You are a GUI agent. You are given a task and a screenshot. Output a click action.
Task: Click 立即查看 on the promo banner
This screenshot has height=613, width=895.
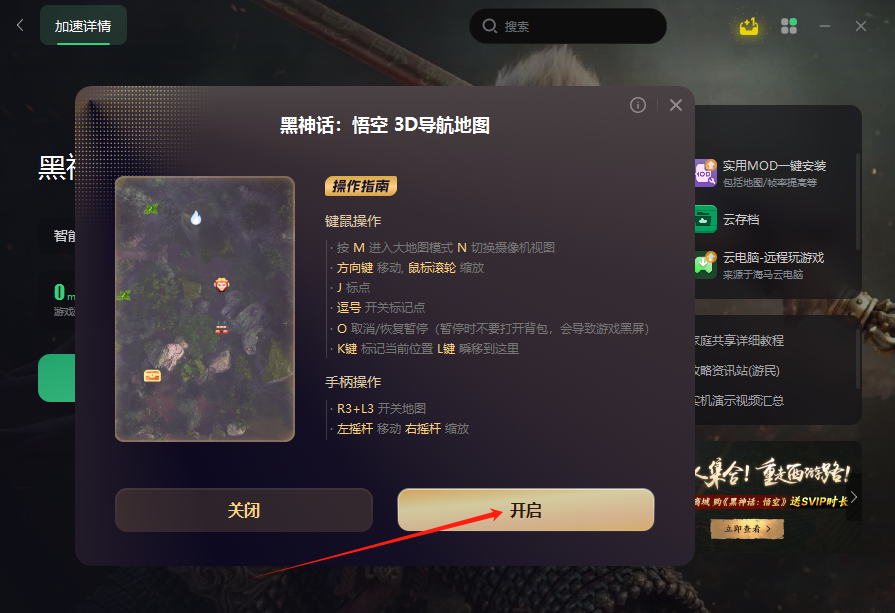(747, 529)
